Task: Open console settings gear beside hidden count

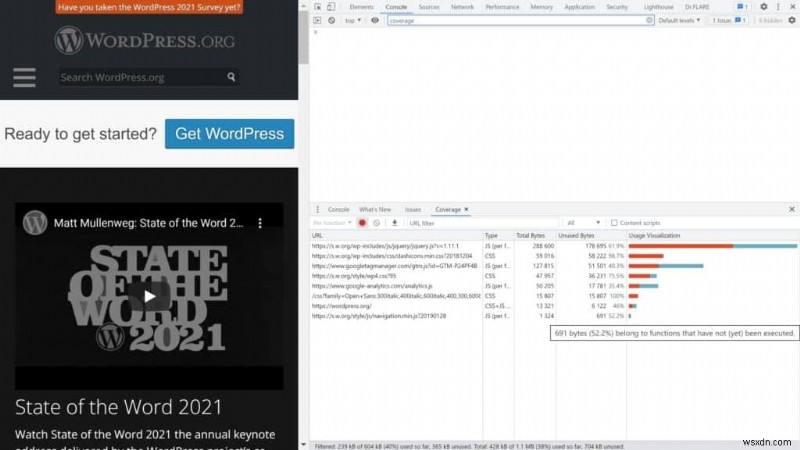Action: tap(792, 20)
